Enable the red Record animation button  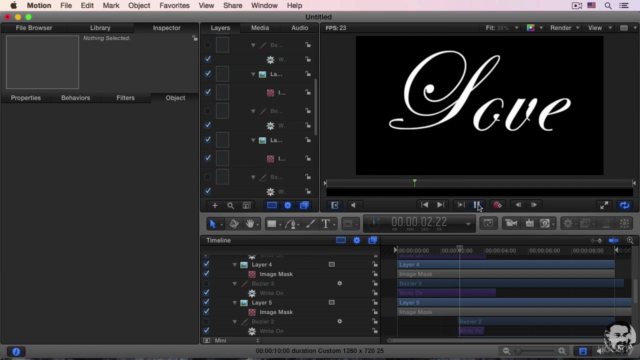click(x=497, y=205)
